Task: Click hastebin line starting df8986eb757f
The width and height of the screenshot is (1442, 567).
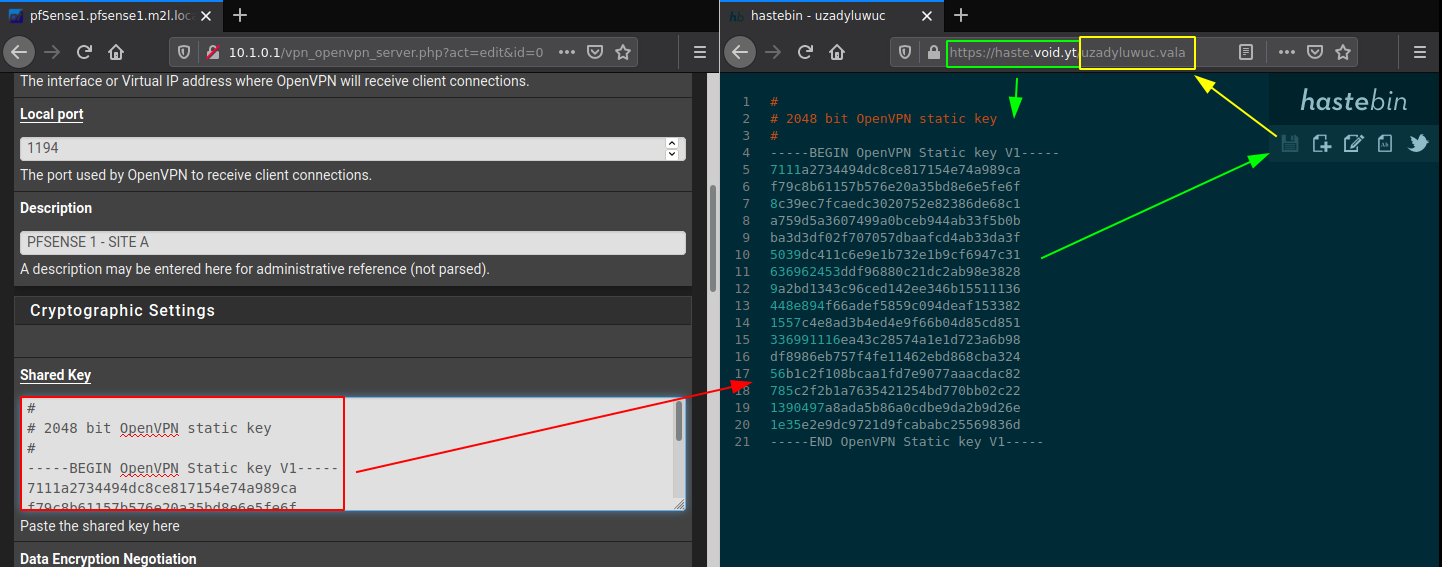Action: tap(895, 356)
